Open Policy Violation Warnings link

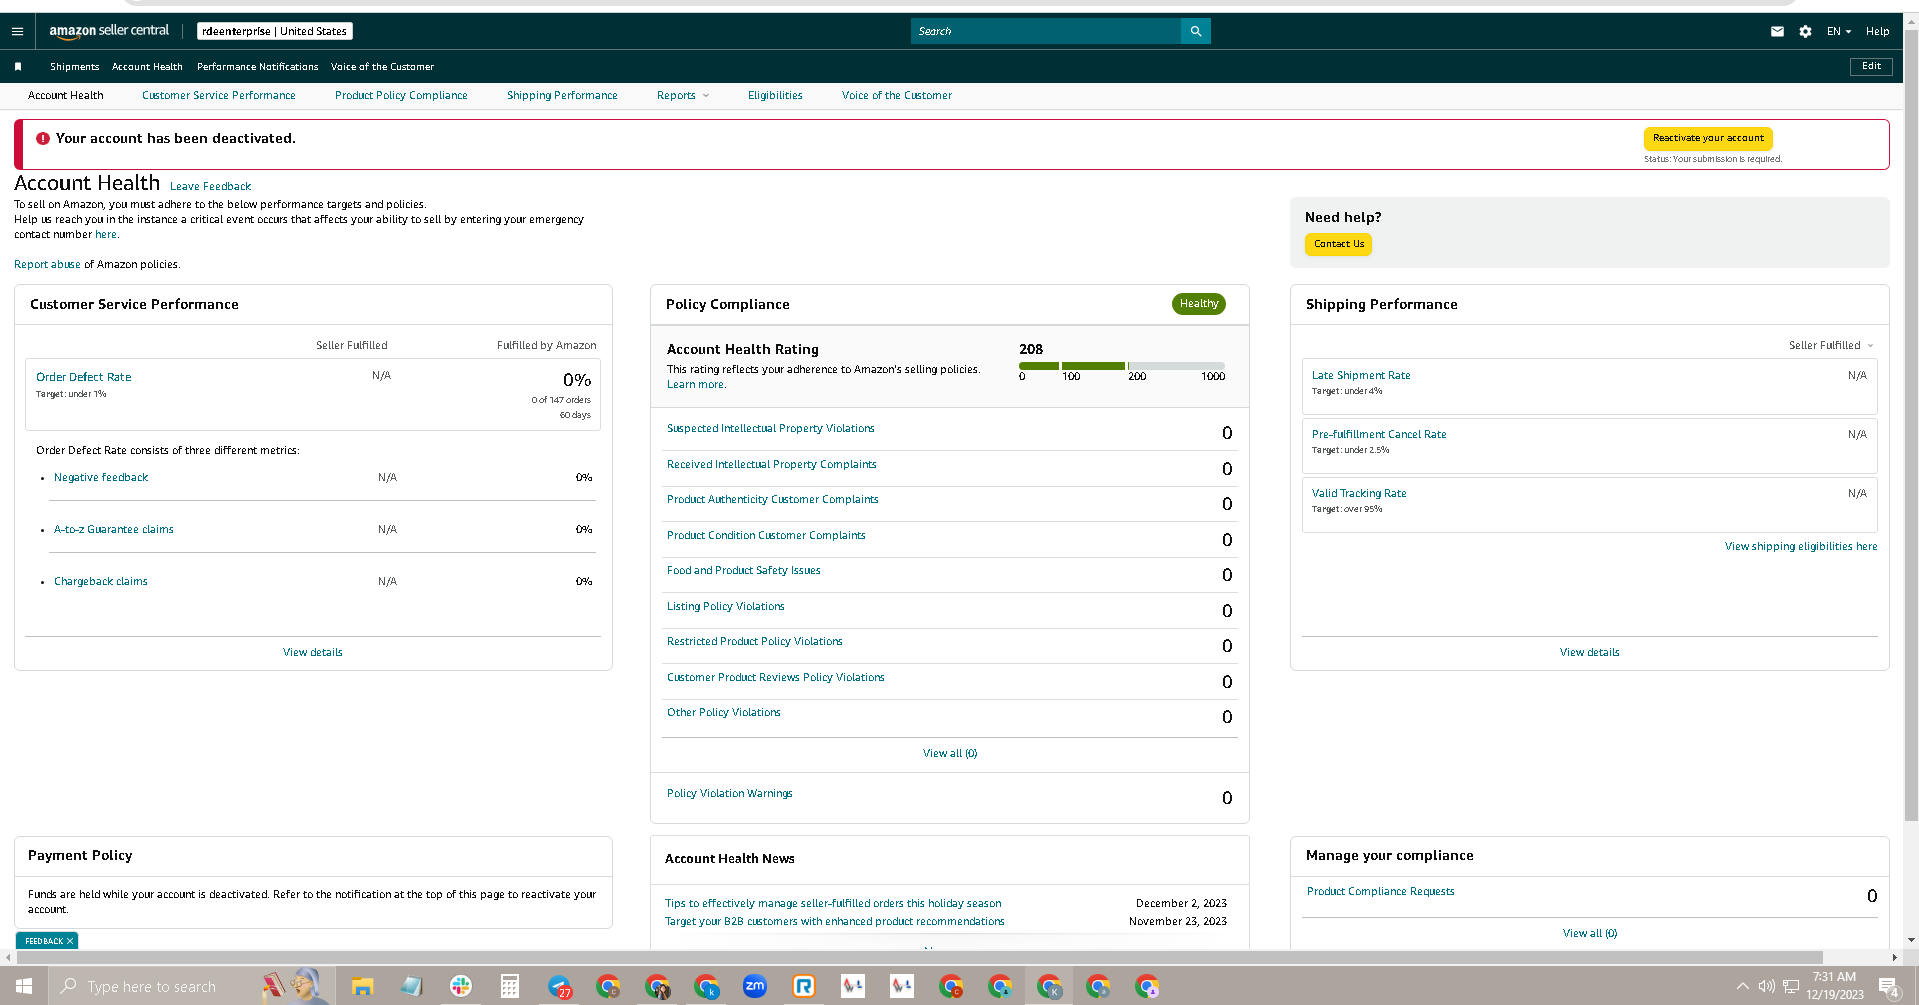[730, 793]
